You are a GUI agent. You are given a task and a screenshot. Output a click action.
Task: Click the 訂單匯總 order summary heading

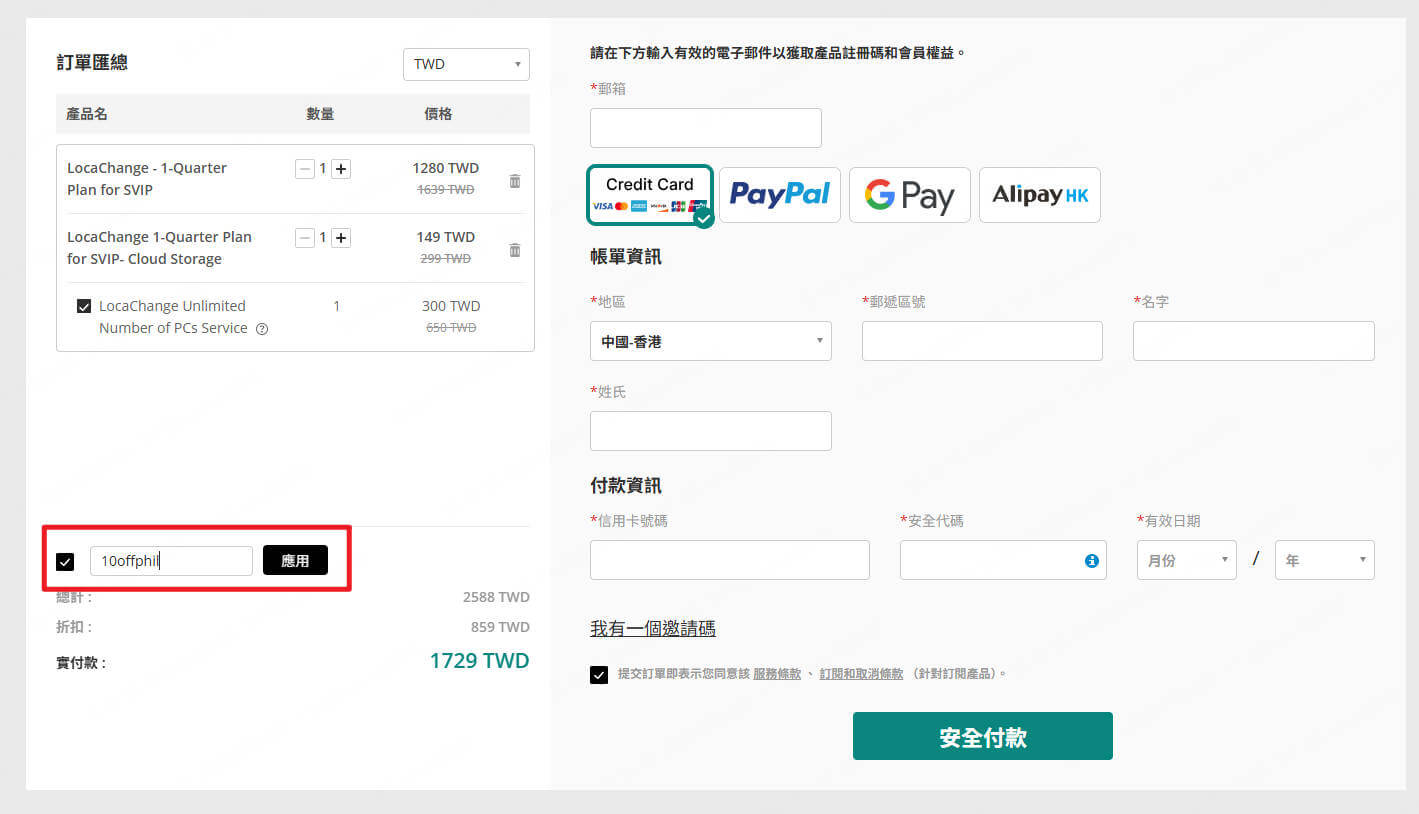point(92,62)
